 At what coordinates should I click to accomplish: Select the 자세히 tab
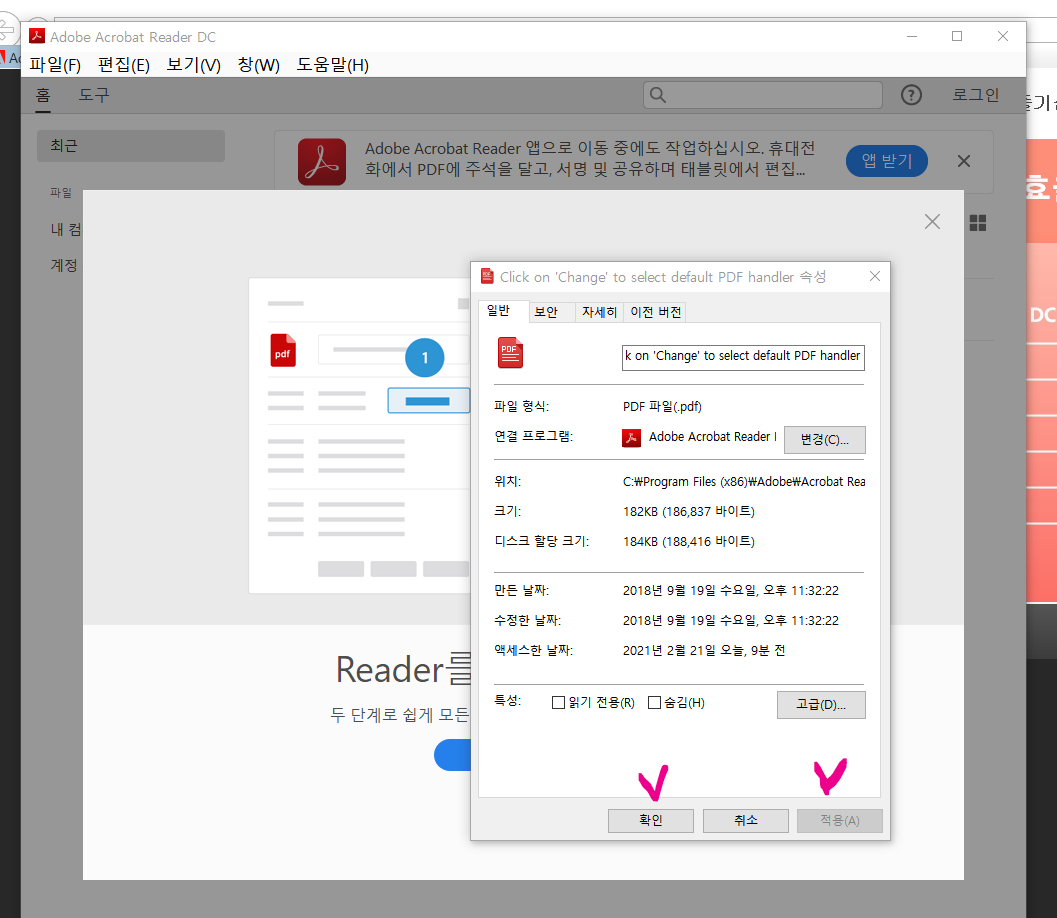pyautogui.click(x=599, y=312)
